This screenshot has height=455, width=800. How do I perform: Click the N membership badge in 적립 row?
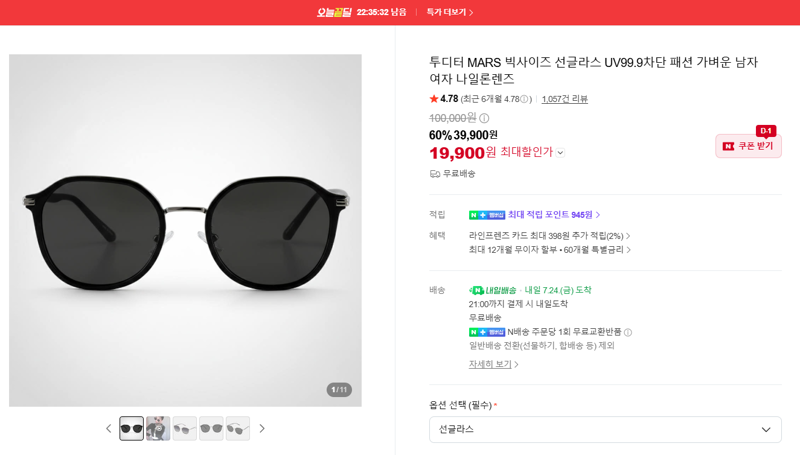point(487,215)
